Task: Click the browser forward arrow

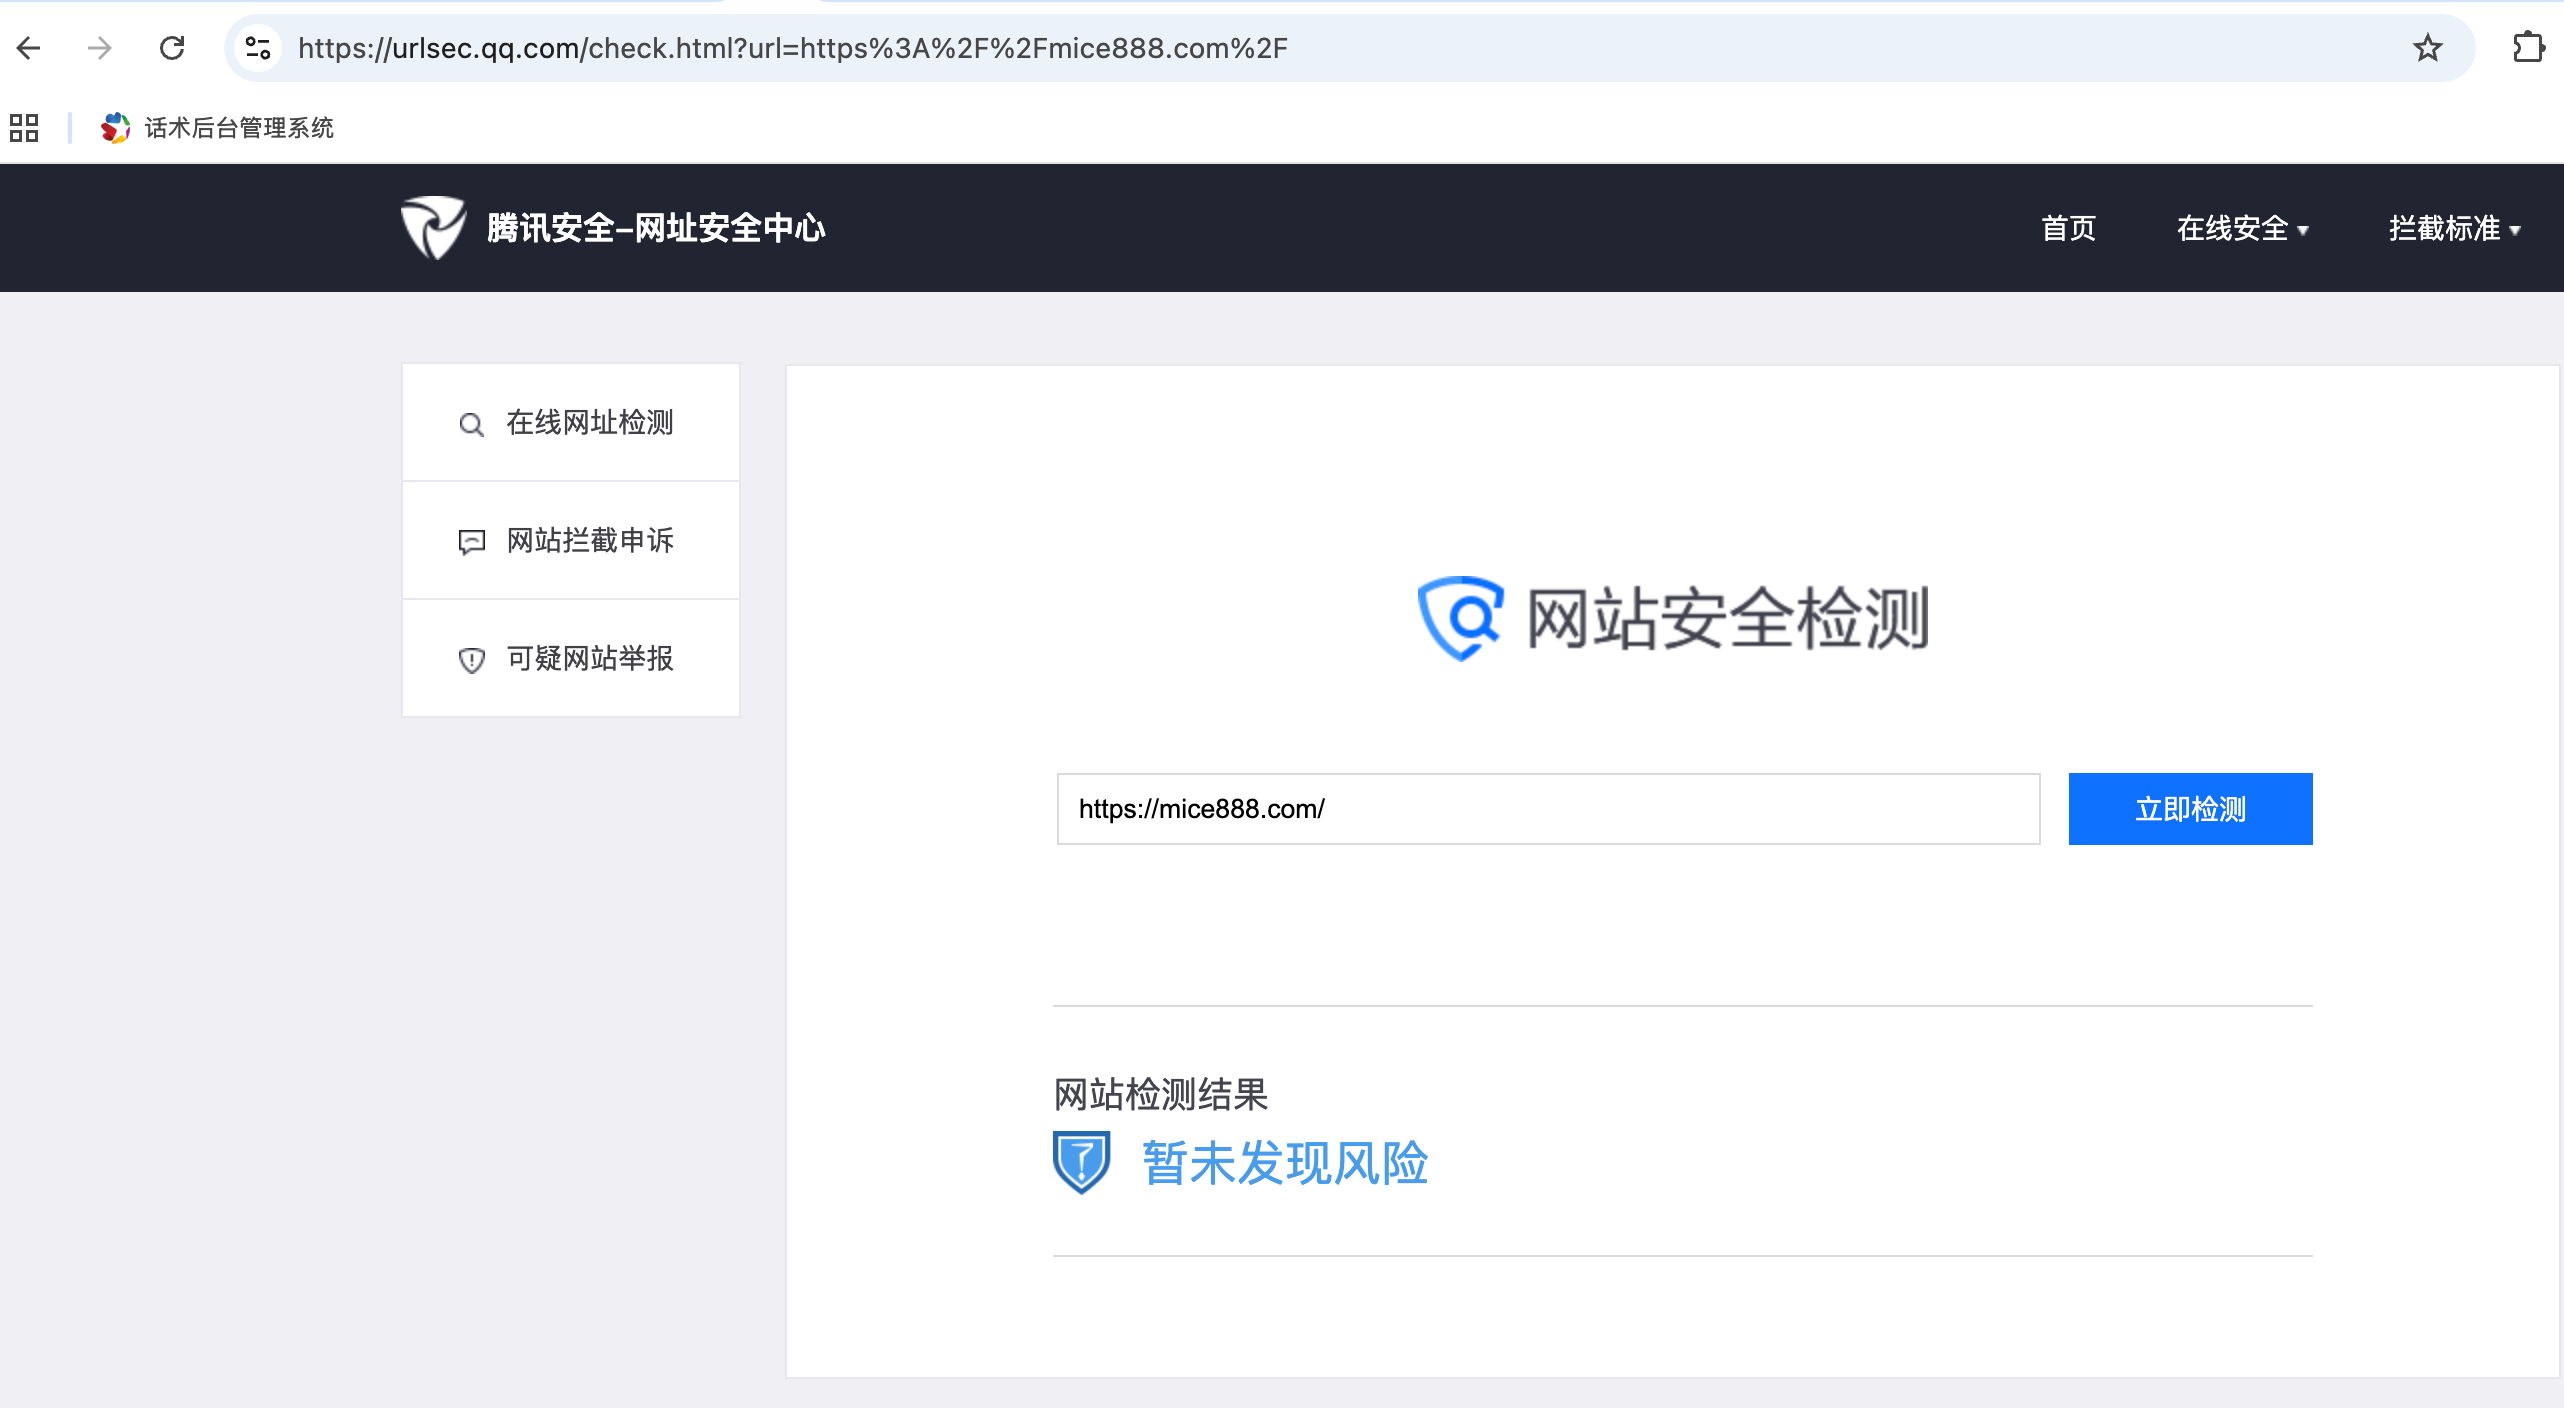Action: pyautogui.click(x=99, y=48)
